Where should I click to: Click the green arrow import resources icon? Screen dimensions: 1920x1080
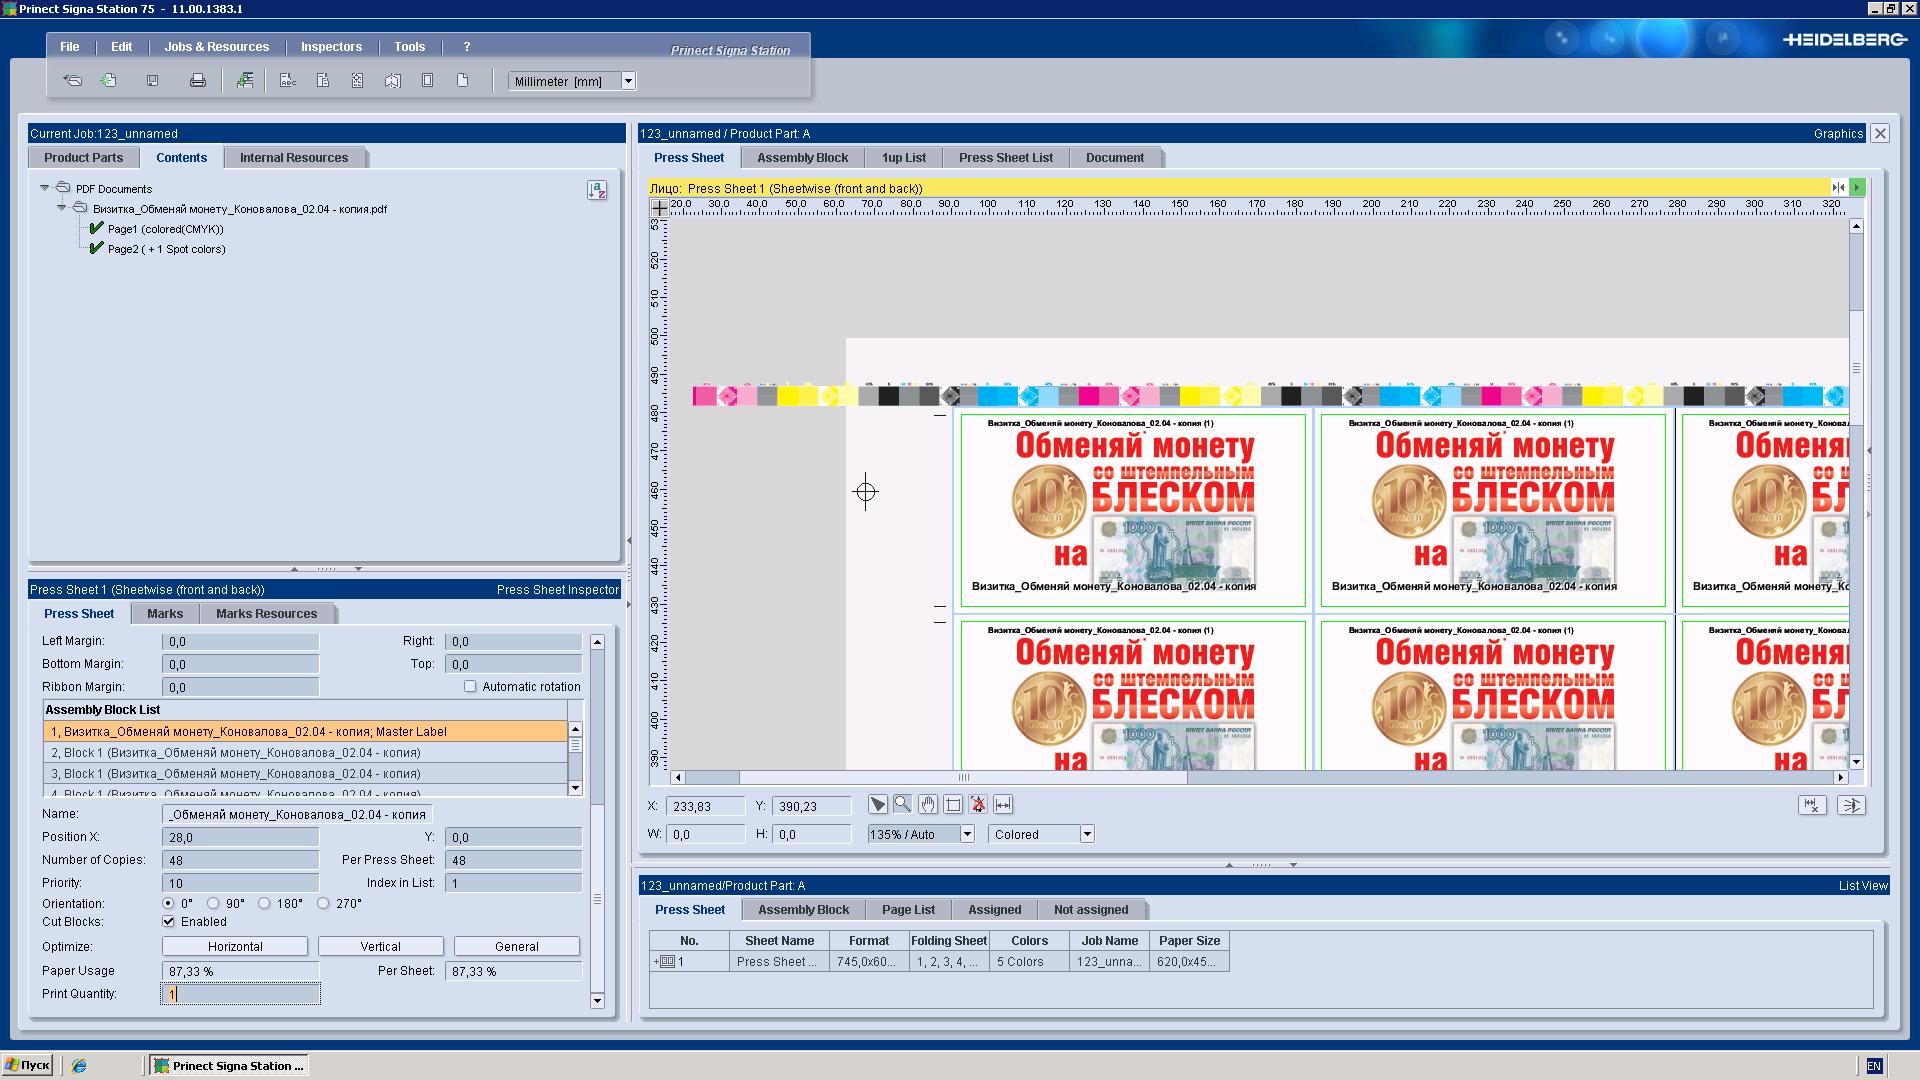pyautogui.click(x=244, y=81)
